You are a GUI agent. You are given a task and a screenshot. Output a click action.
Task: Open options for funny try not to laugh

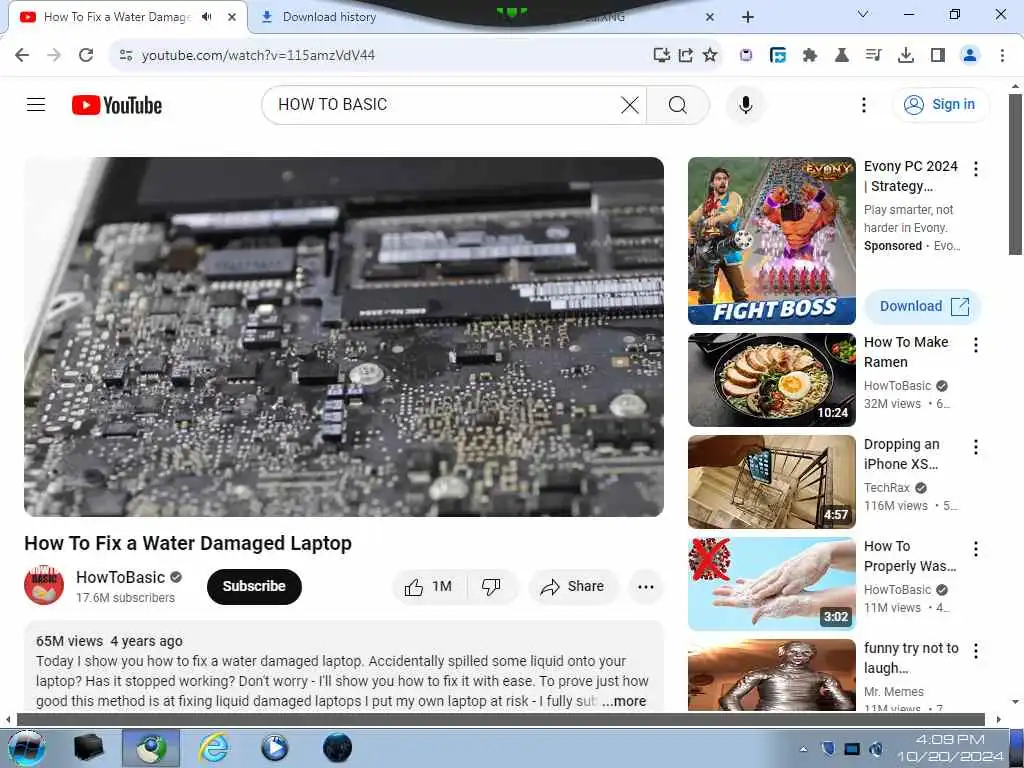click(x=976, y=650)
